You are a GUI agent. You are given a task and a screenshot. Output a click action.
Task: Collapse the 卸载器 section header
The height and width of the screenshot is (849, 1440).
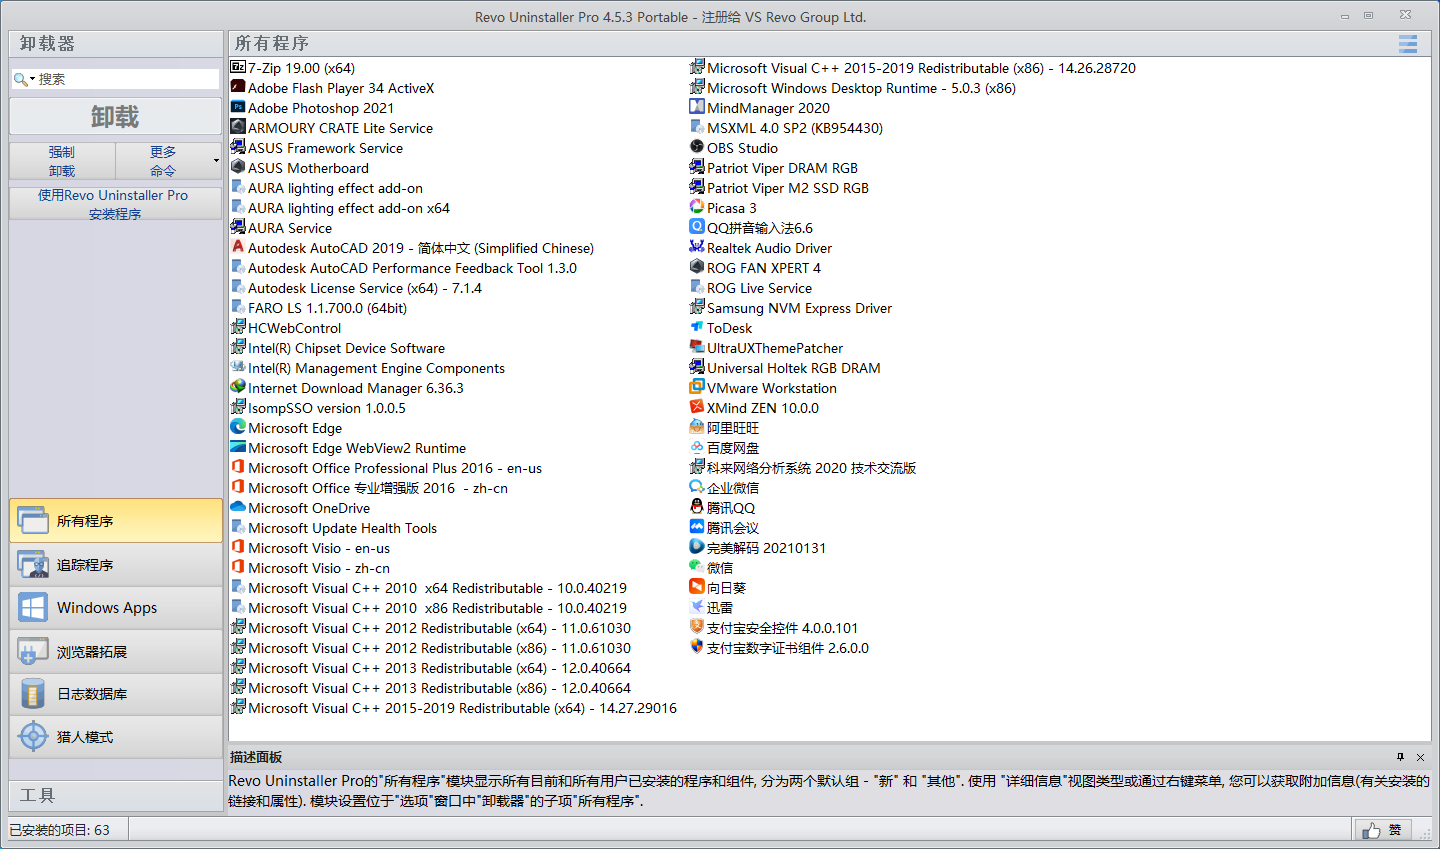click(116, 44)
